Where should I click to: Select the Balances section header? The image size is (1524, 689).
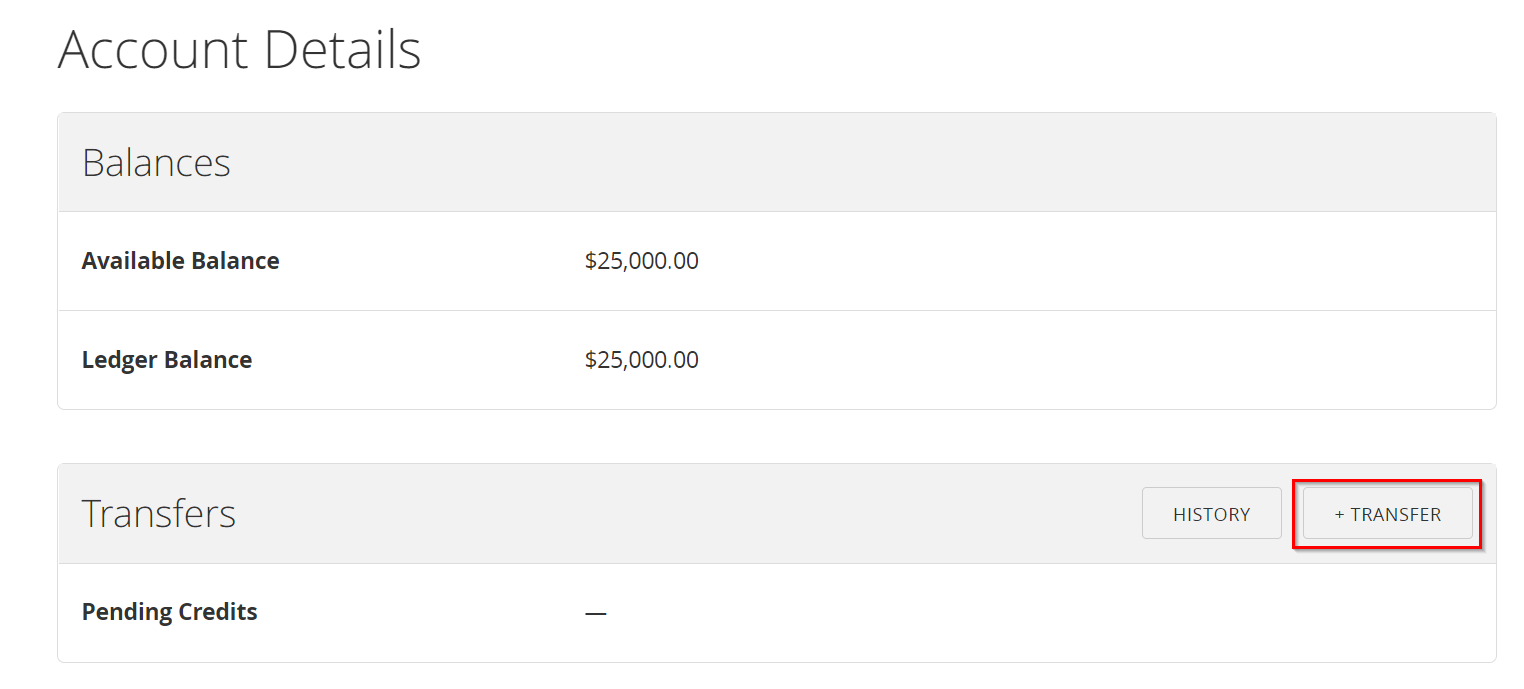pos(156,162)
